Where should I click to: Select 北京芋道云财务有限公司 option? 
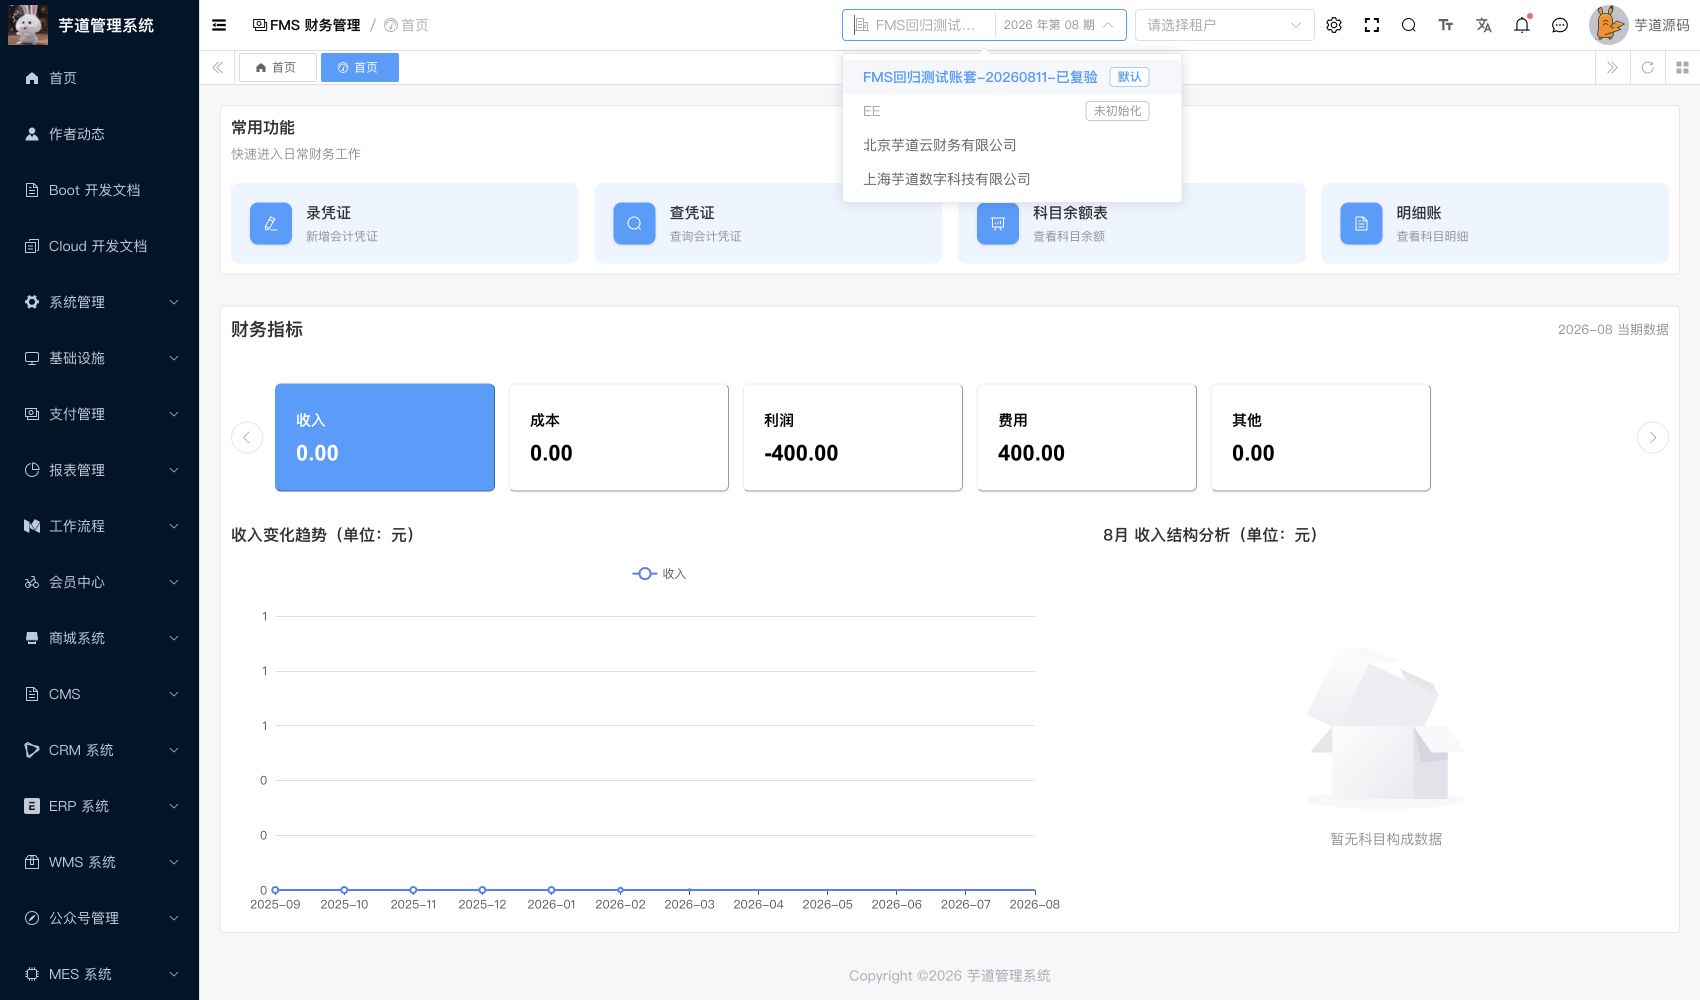[x=1012, y=145]
